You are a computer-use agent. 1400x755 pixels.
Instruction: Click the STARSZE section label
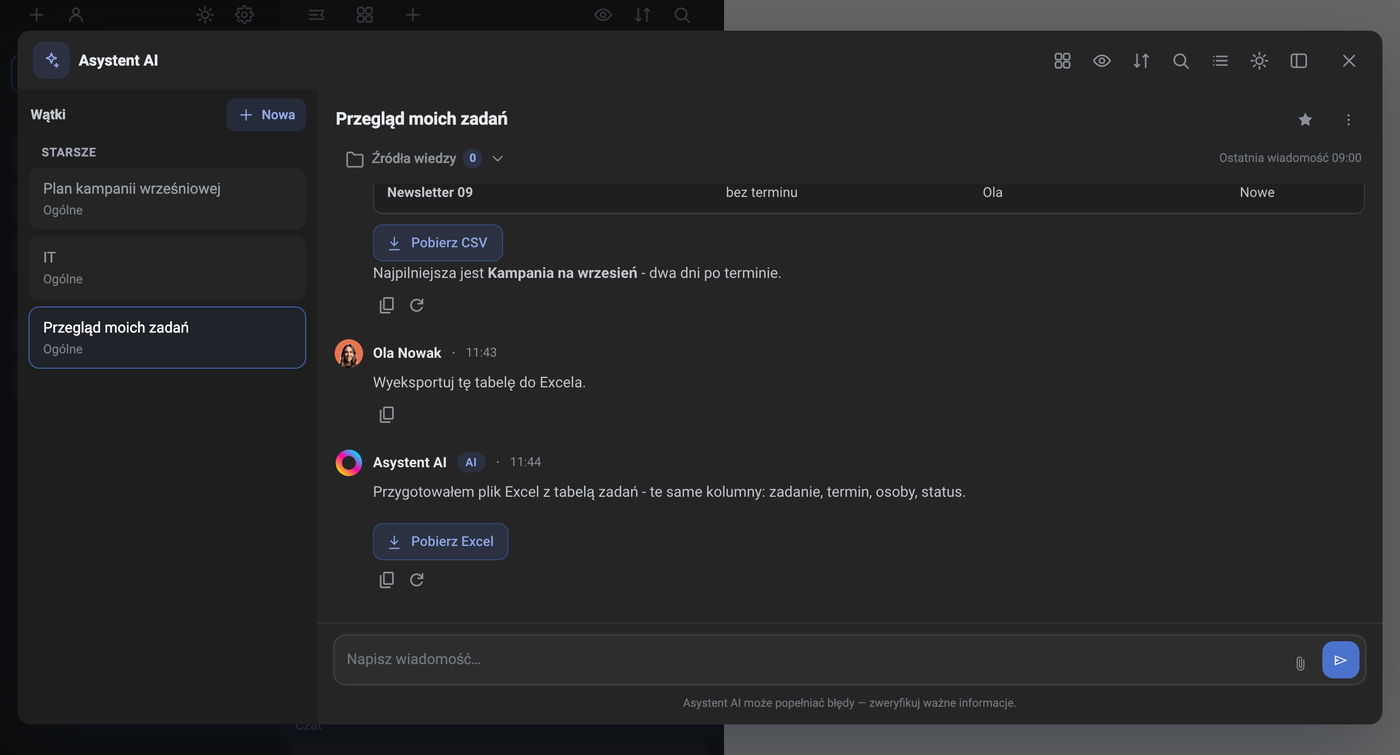(69, 152)
